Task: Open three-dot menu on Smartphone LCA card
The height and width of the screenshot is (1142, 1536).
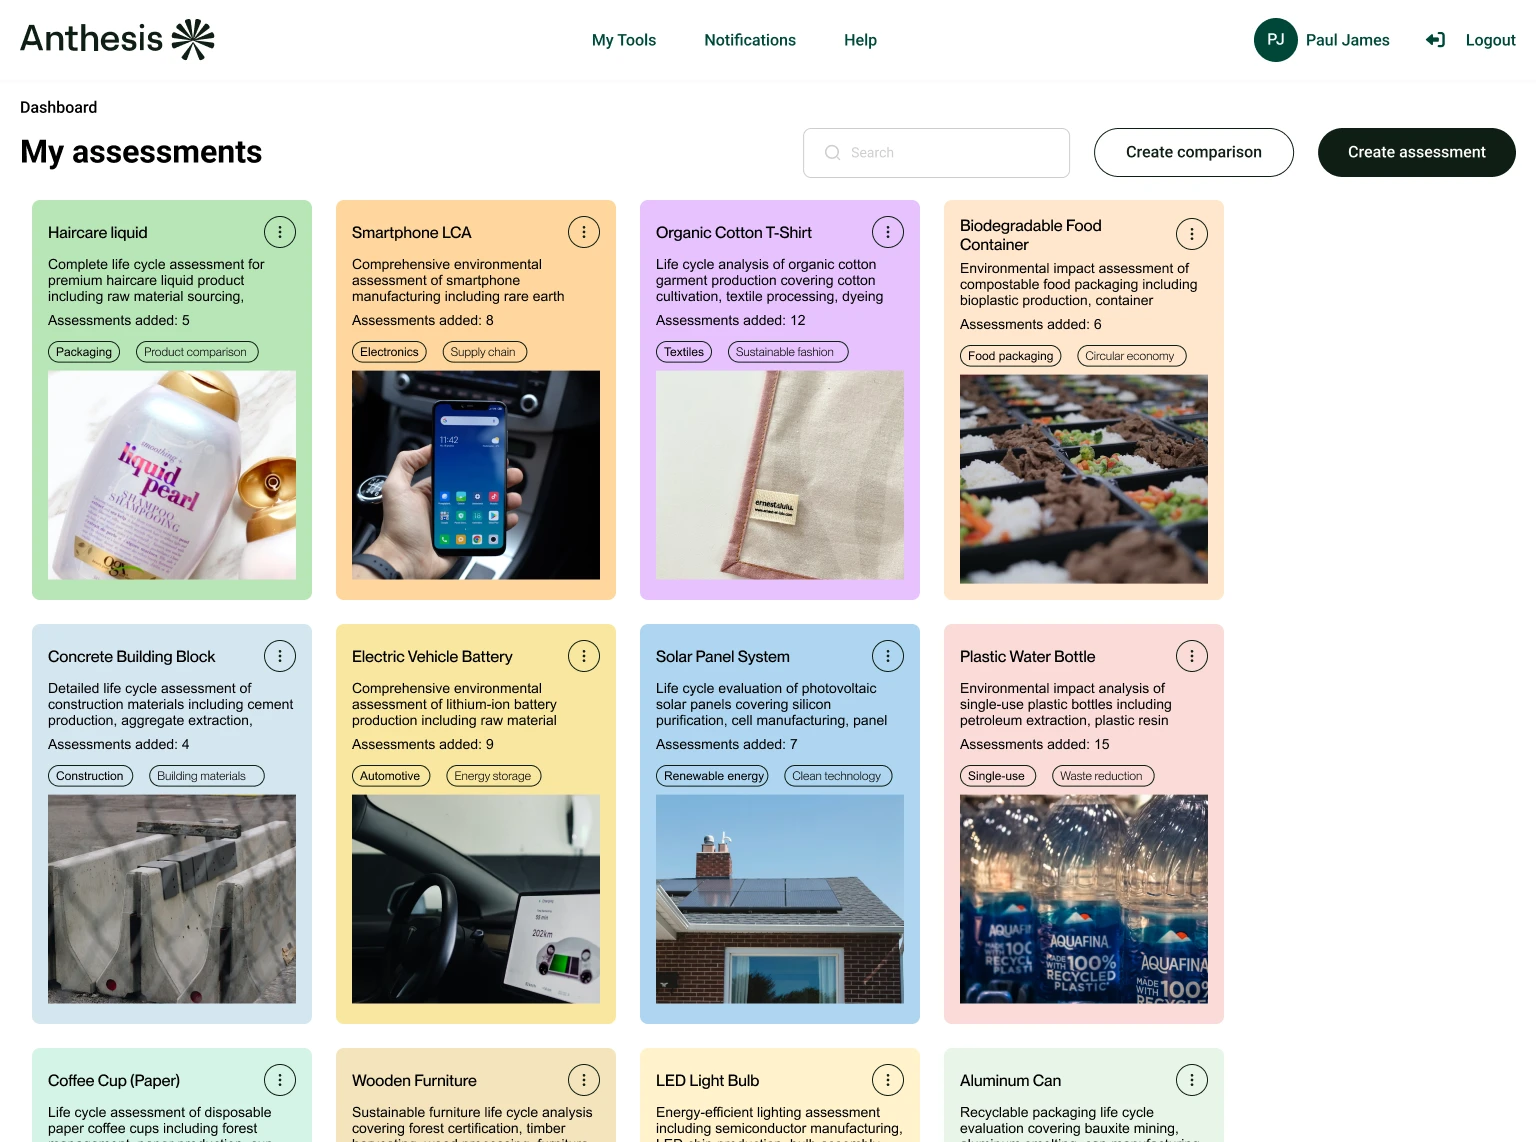Action: [x=584, y=232]
